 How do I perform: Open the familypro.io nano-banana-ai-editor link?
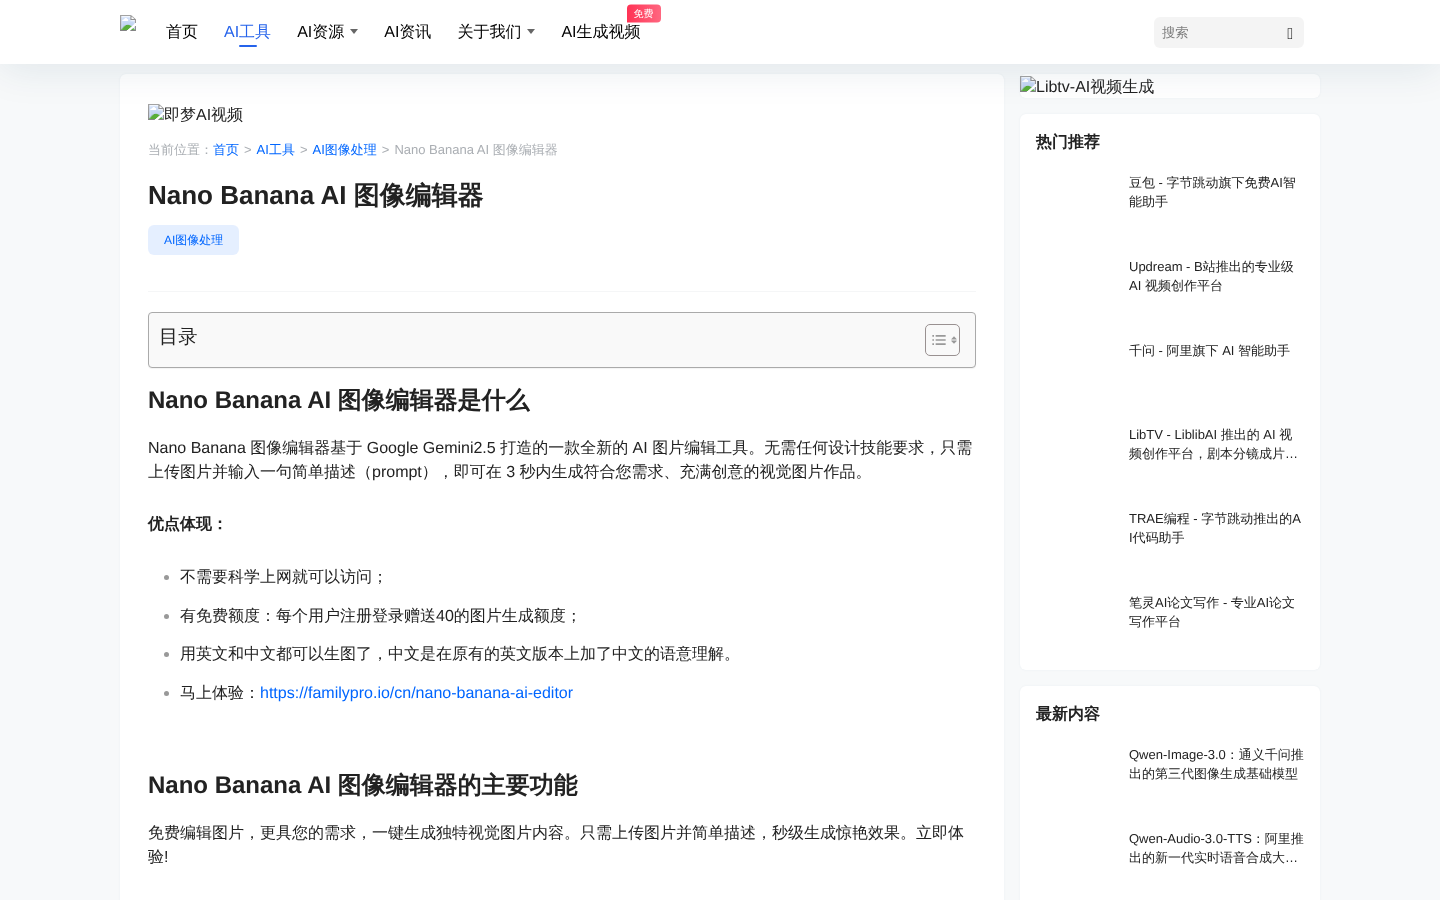(416, 693)
